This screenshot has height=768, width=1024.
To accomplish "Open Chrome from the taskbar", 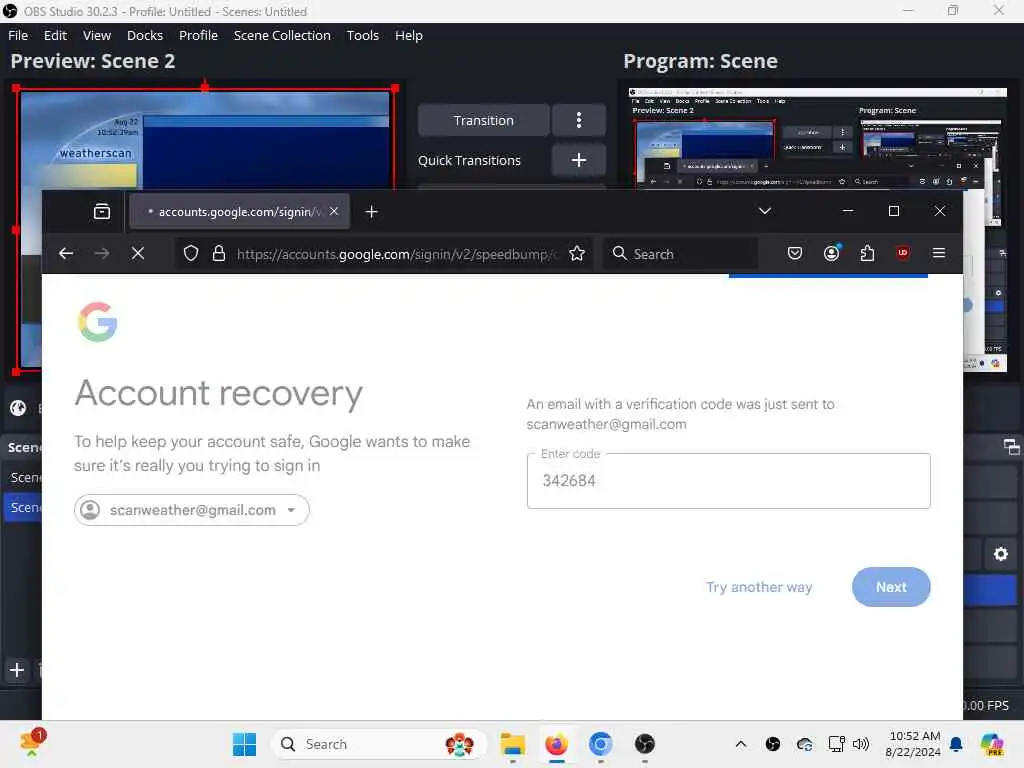I will [x=600, y=744].
